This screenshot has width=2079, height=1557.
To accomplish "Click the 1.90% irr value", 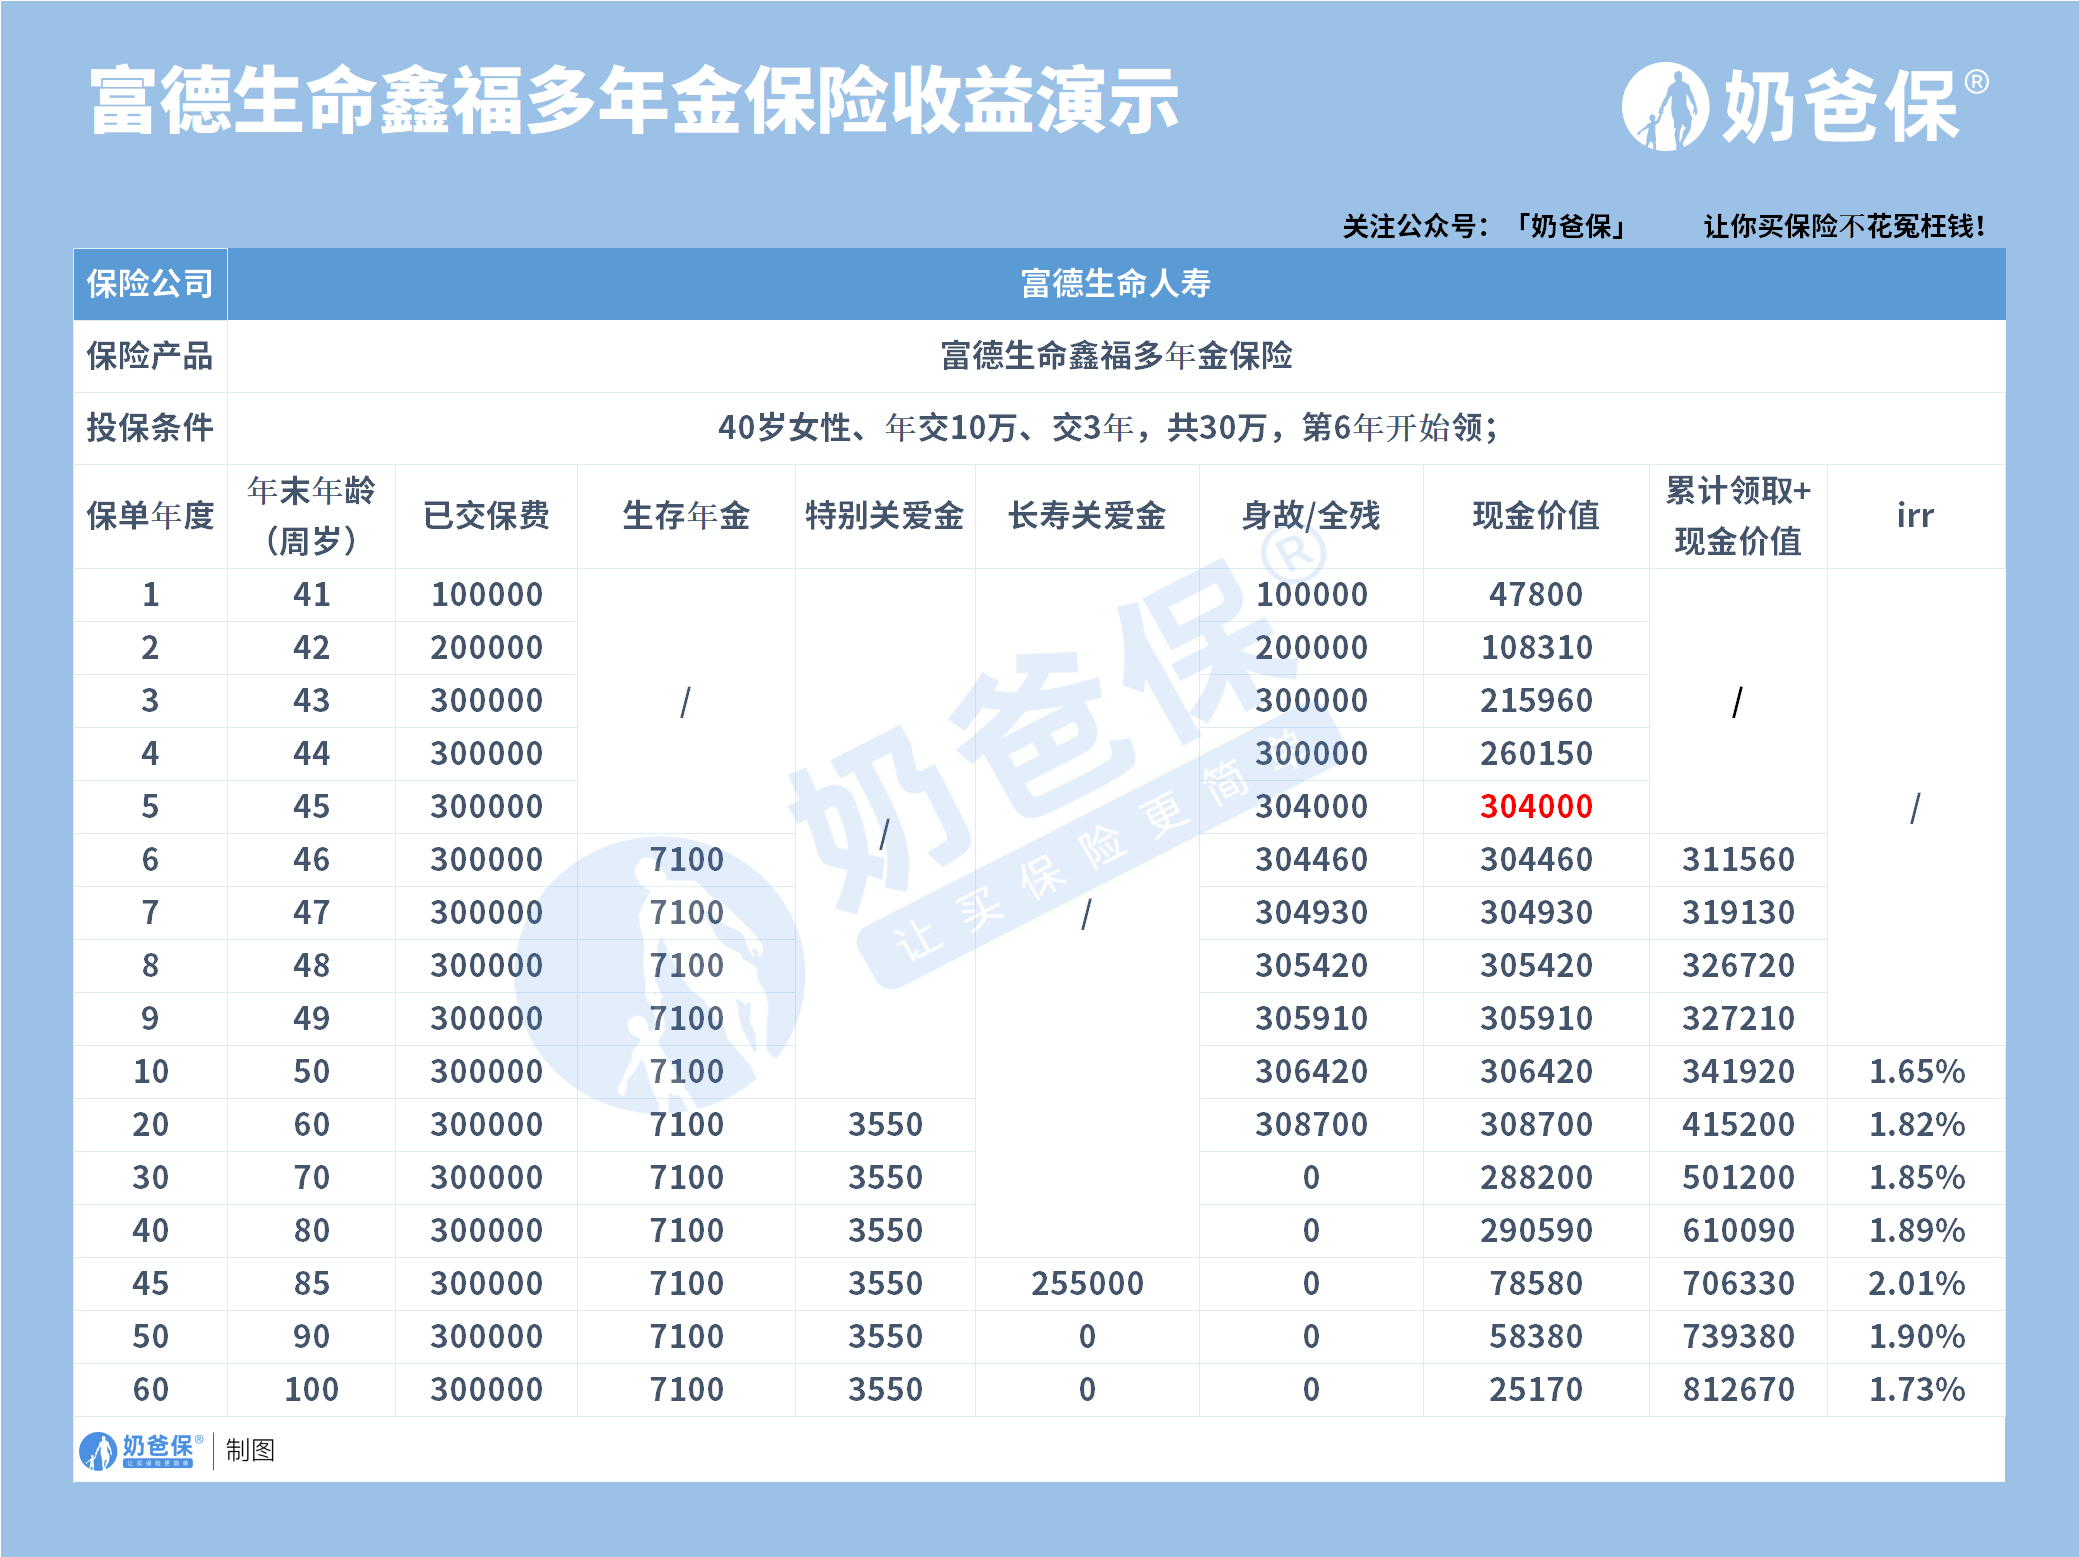I will [x=1916, y=1336].
